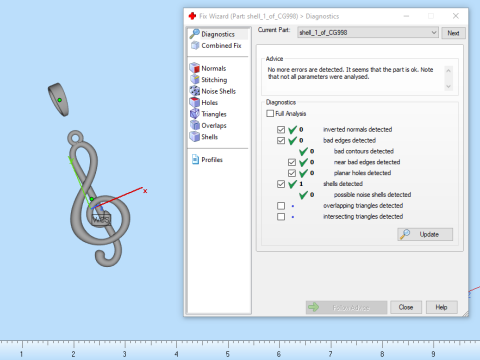Image resolution: width=480 pixels, height=360 pixels.
Task: Close the Fix Wizard window
Action: pos(456,16)
